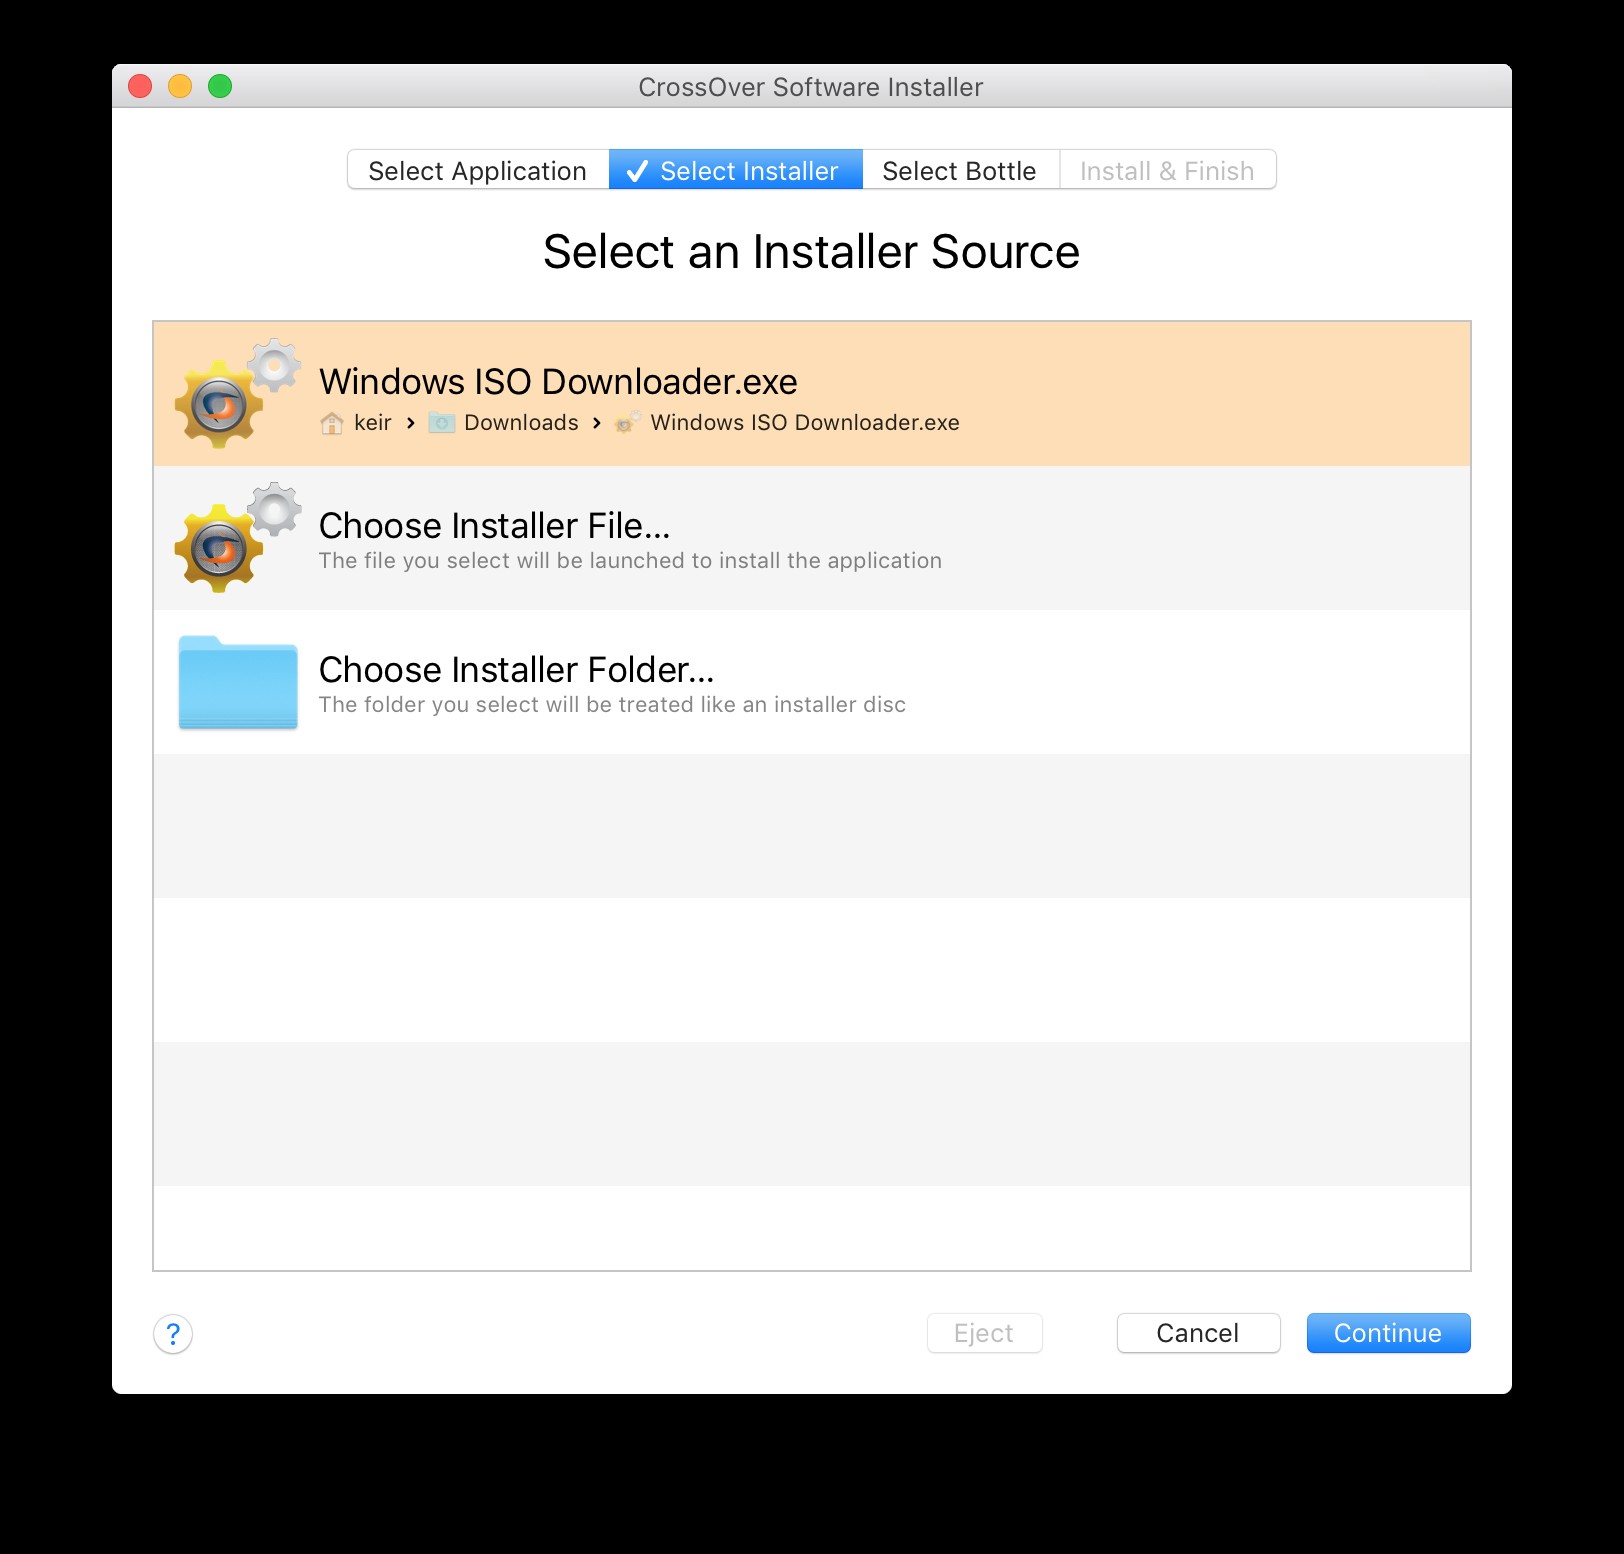Viewport: 1624px width, 1554px height.
Task: Click the checkmark on Select Installer tab
Action: [637, 171]
